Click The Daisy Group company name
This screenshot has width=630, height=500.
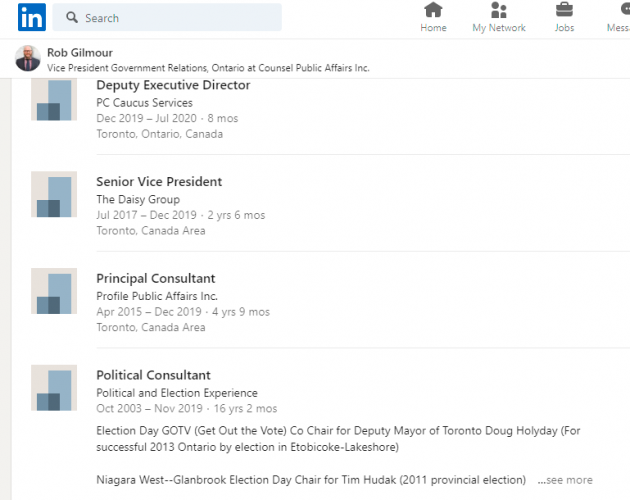pyautogui.click(x=138, y=199)
